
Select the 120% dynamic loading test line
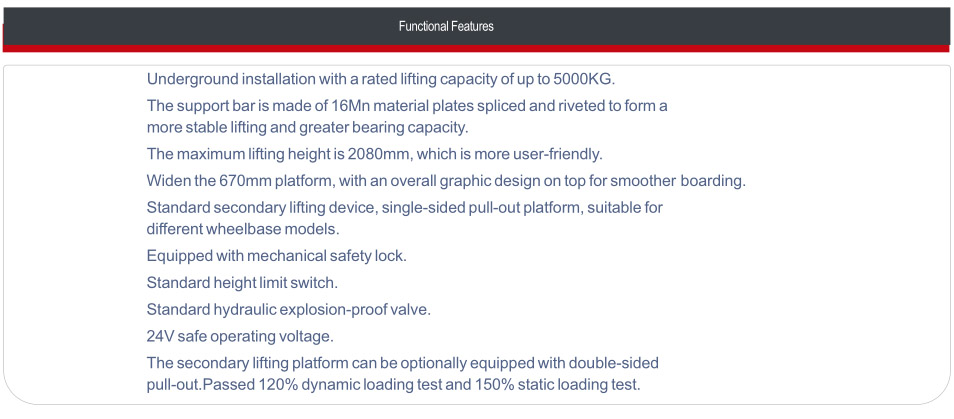(x=394, y=385)
